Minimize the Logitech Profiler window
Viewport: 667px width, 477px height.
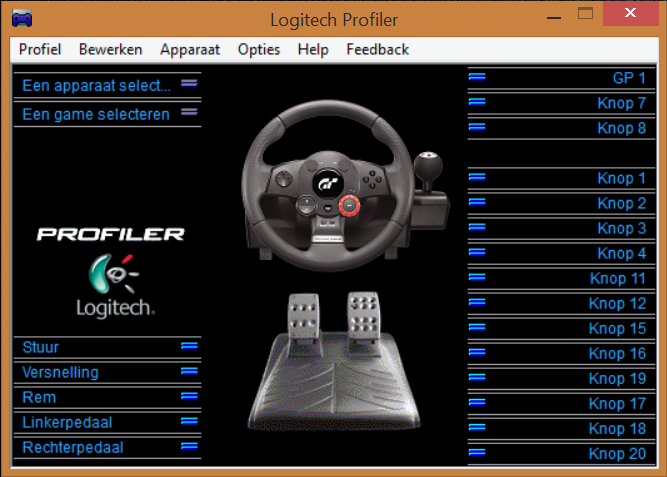554,17
